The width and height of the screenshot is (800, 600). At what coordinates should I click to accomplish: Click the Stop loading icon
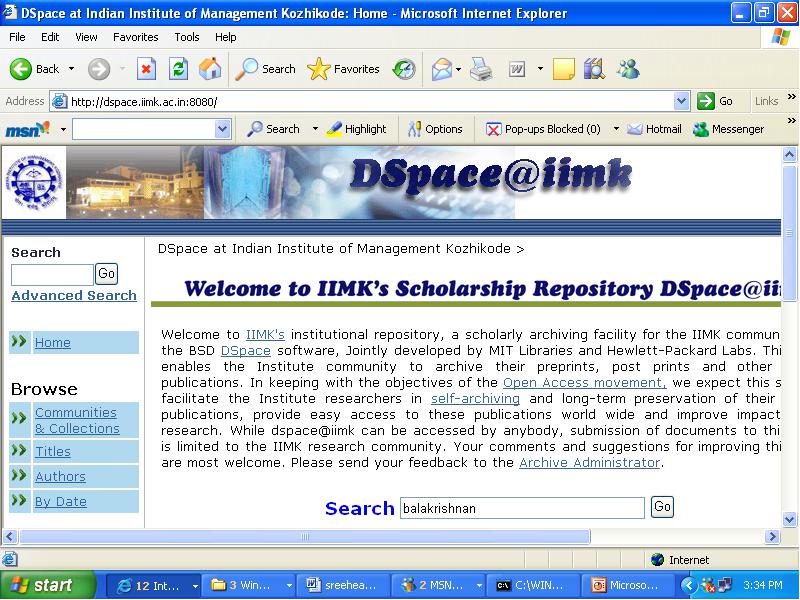click(146, 69)
